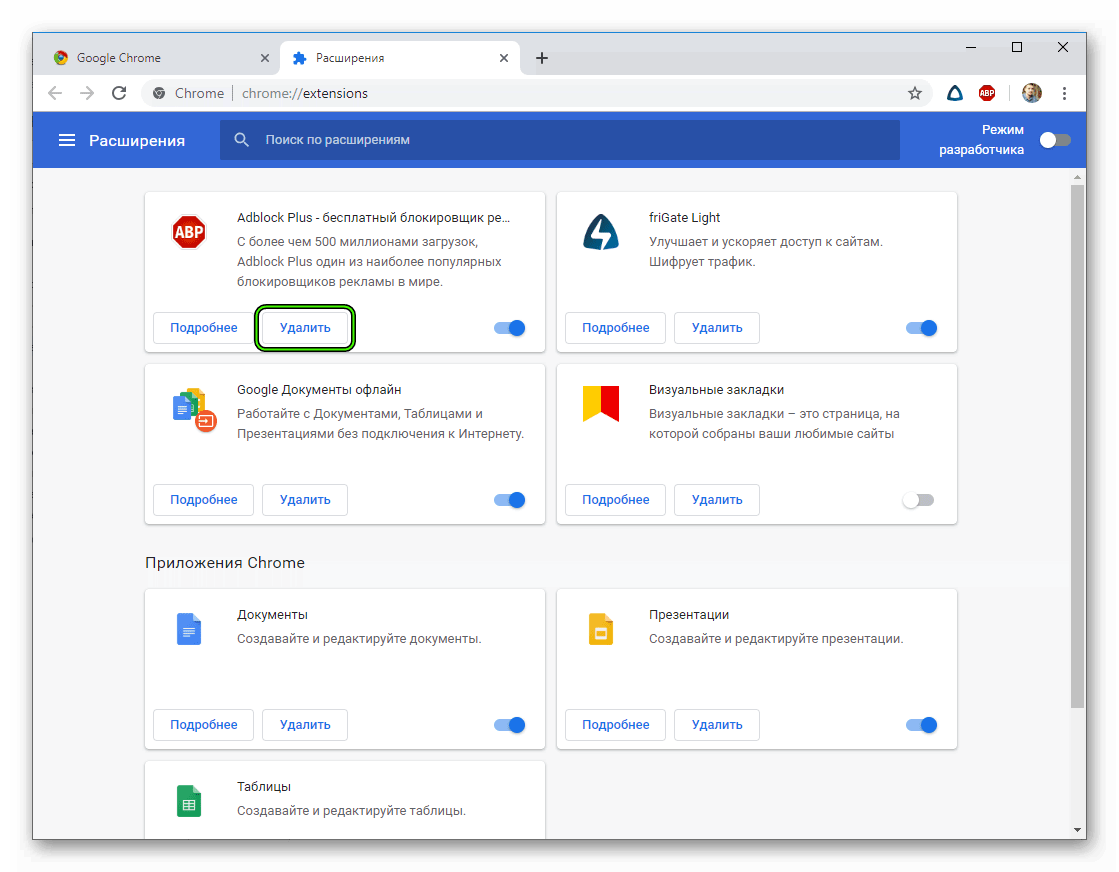
Task: Maximize the Chrome window
Action: 1017,47
